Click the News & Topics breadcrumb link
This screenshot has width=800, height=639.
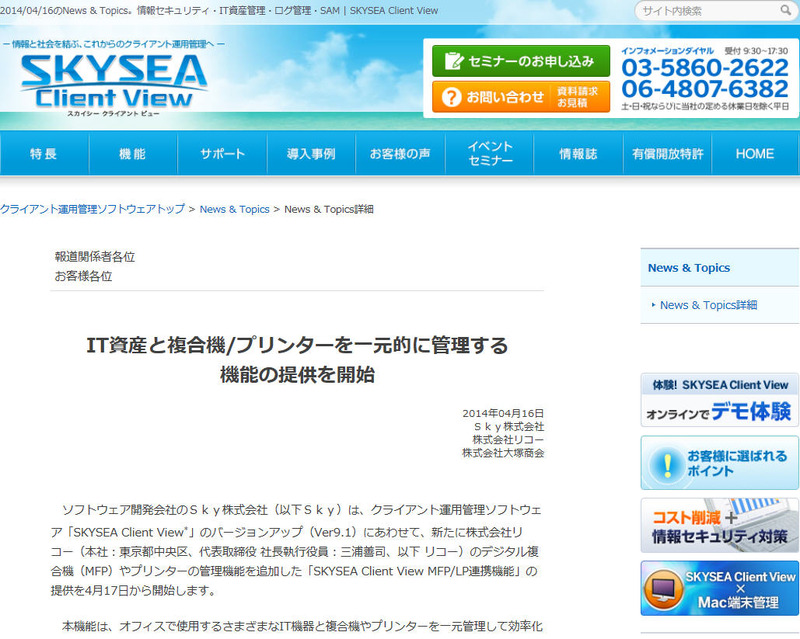[235, 209]
